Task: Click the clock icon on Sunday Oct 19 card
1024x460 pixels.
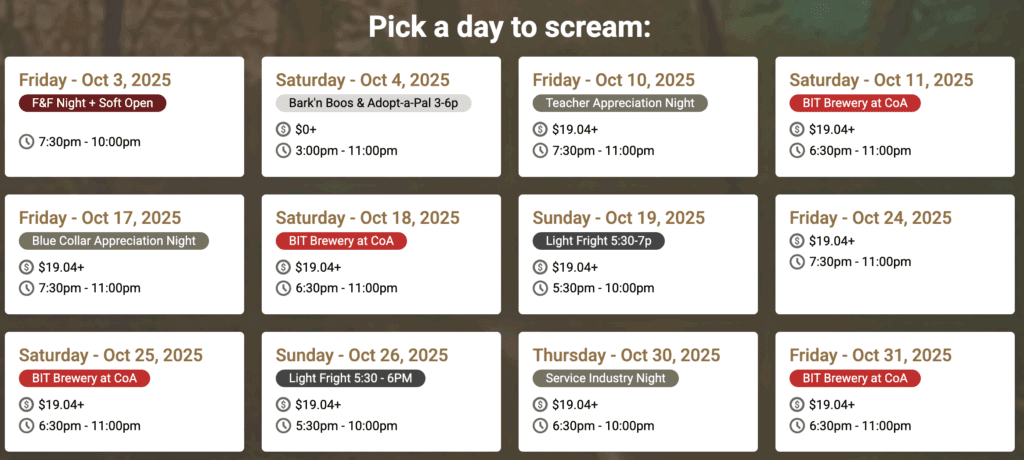Action: [541, 288]
